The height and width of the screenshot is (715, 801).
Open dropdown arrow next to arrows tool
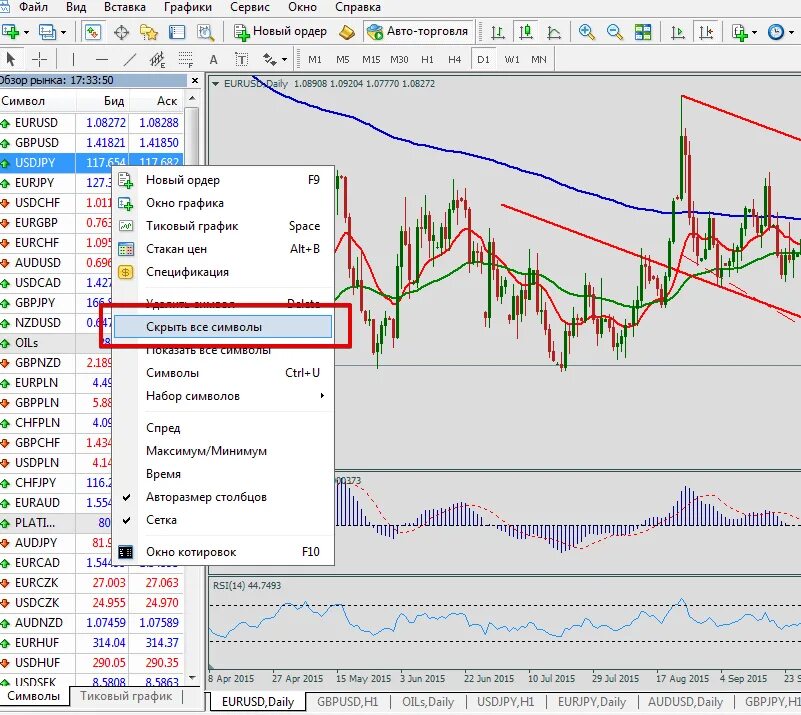(x=284, y=60)
